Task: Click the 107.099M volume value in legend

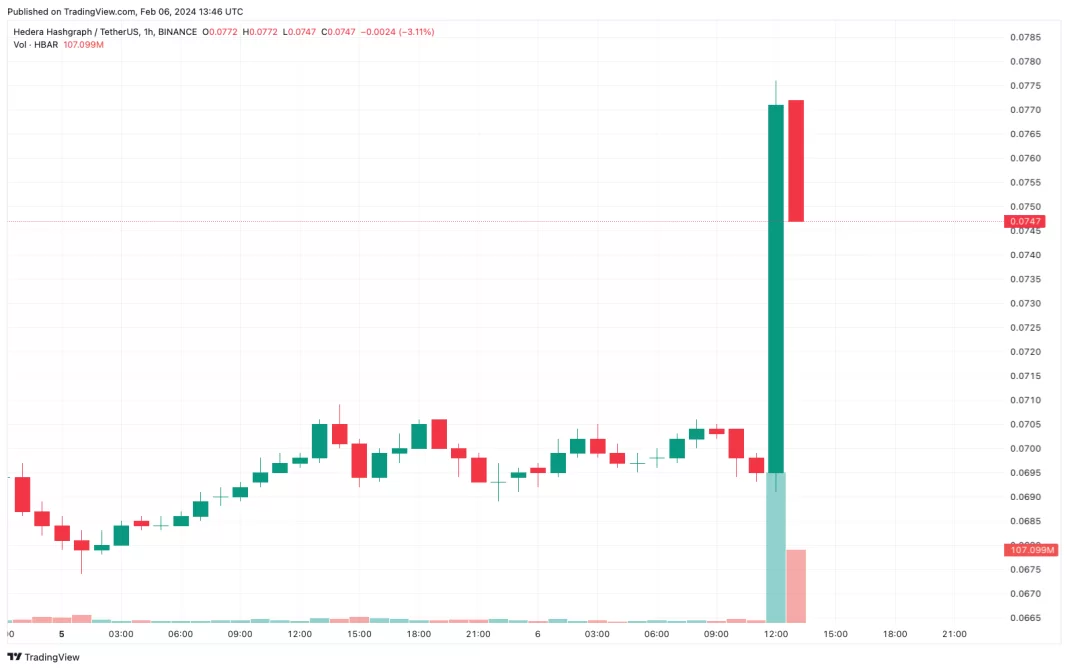Action: point(83,45)
